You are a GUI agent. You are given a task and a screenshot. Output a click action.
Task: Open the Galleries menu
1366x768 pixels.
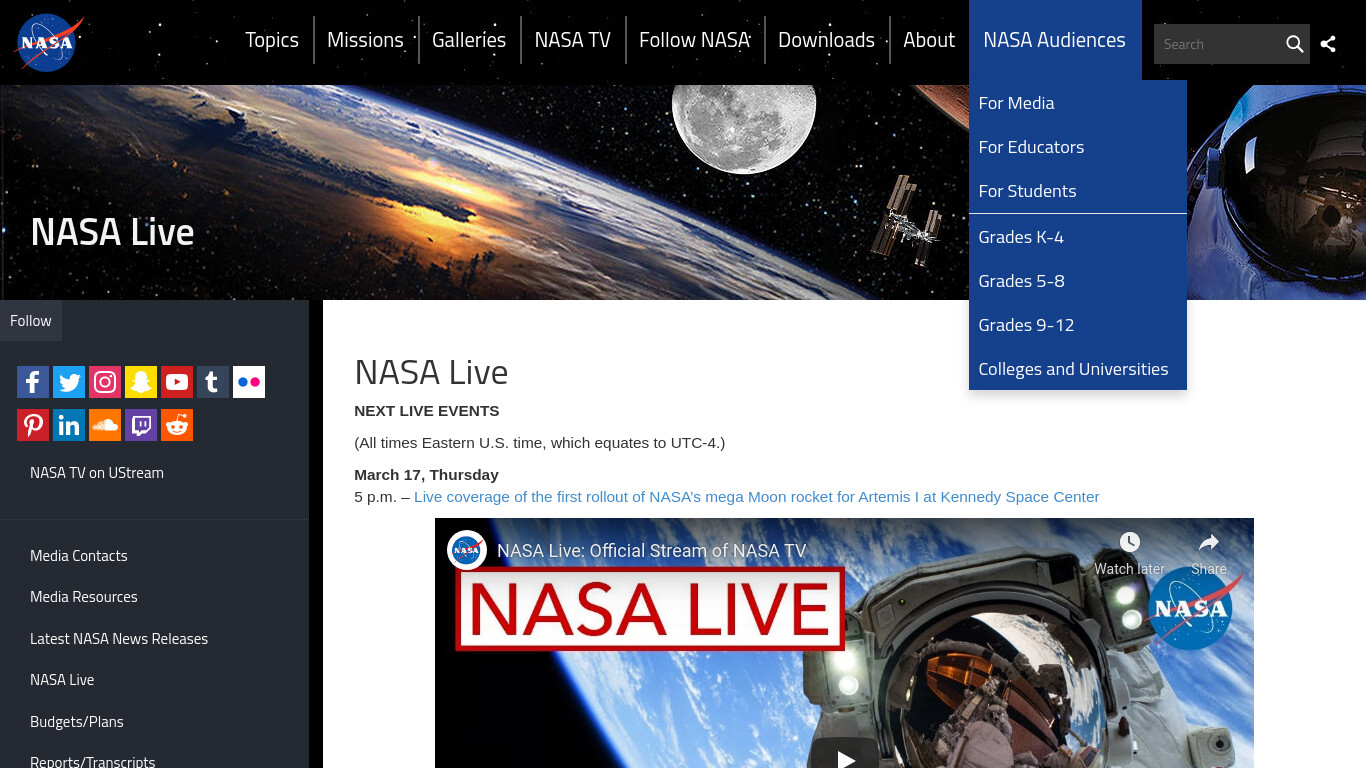(x=469, y=40)
